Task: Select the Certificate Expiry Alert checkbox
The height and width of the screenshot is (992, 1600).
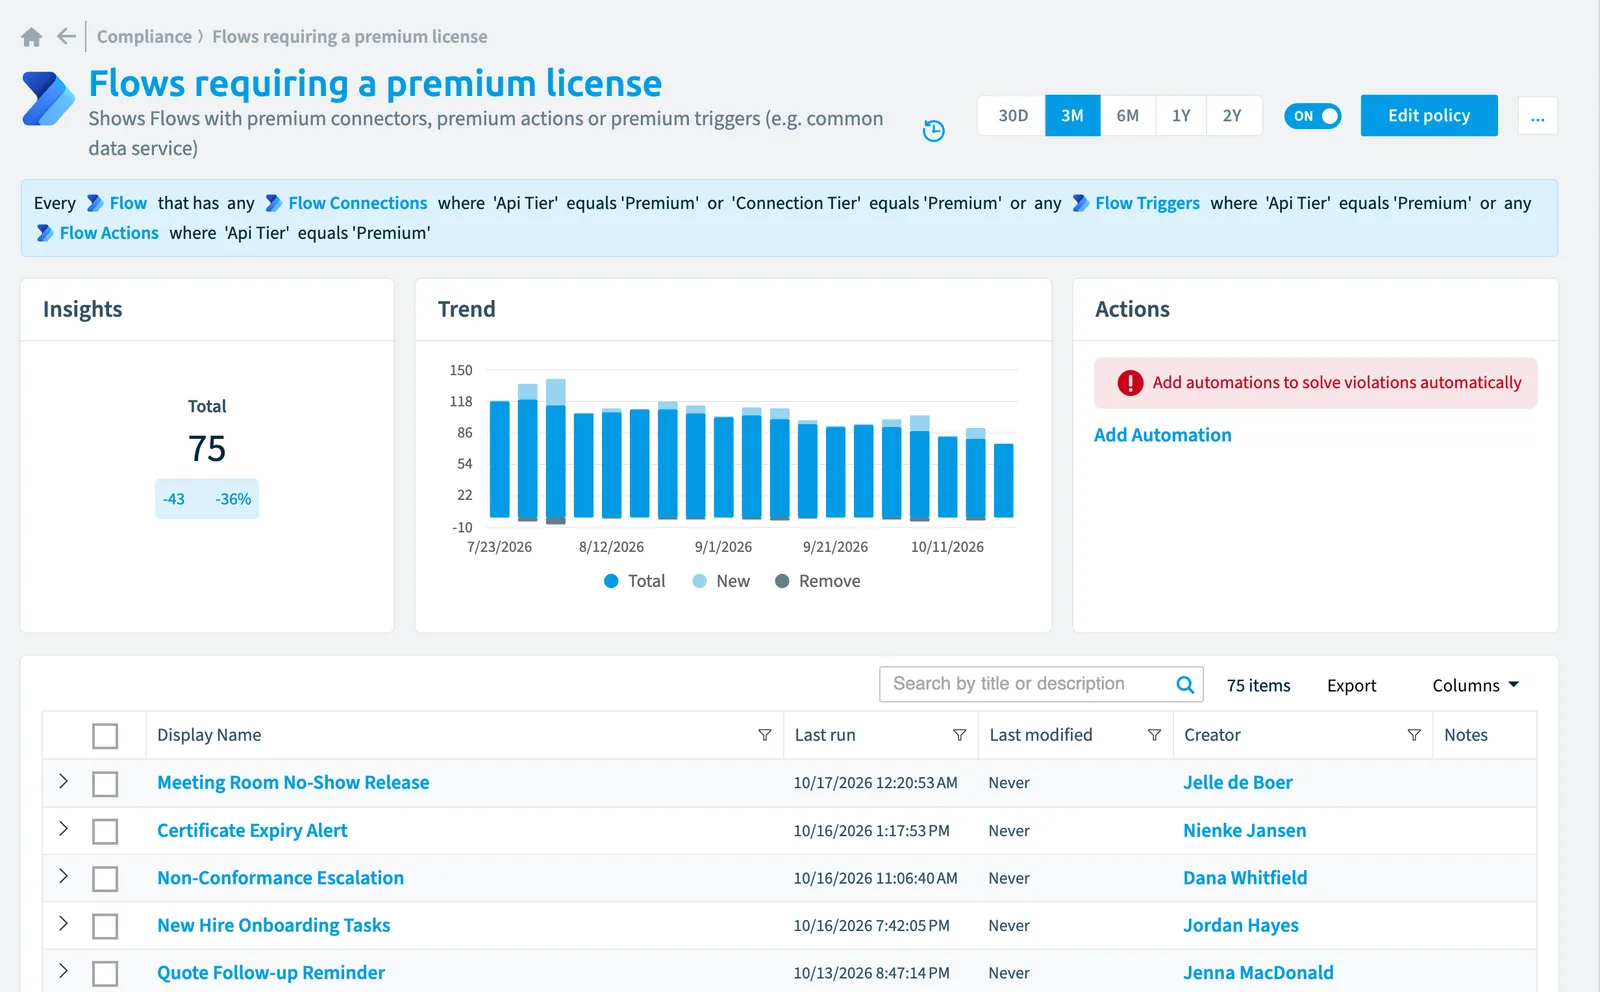Action: tap(105, 831)
